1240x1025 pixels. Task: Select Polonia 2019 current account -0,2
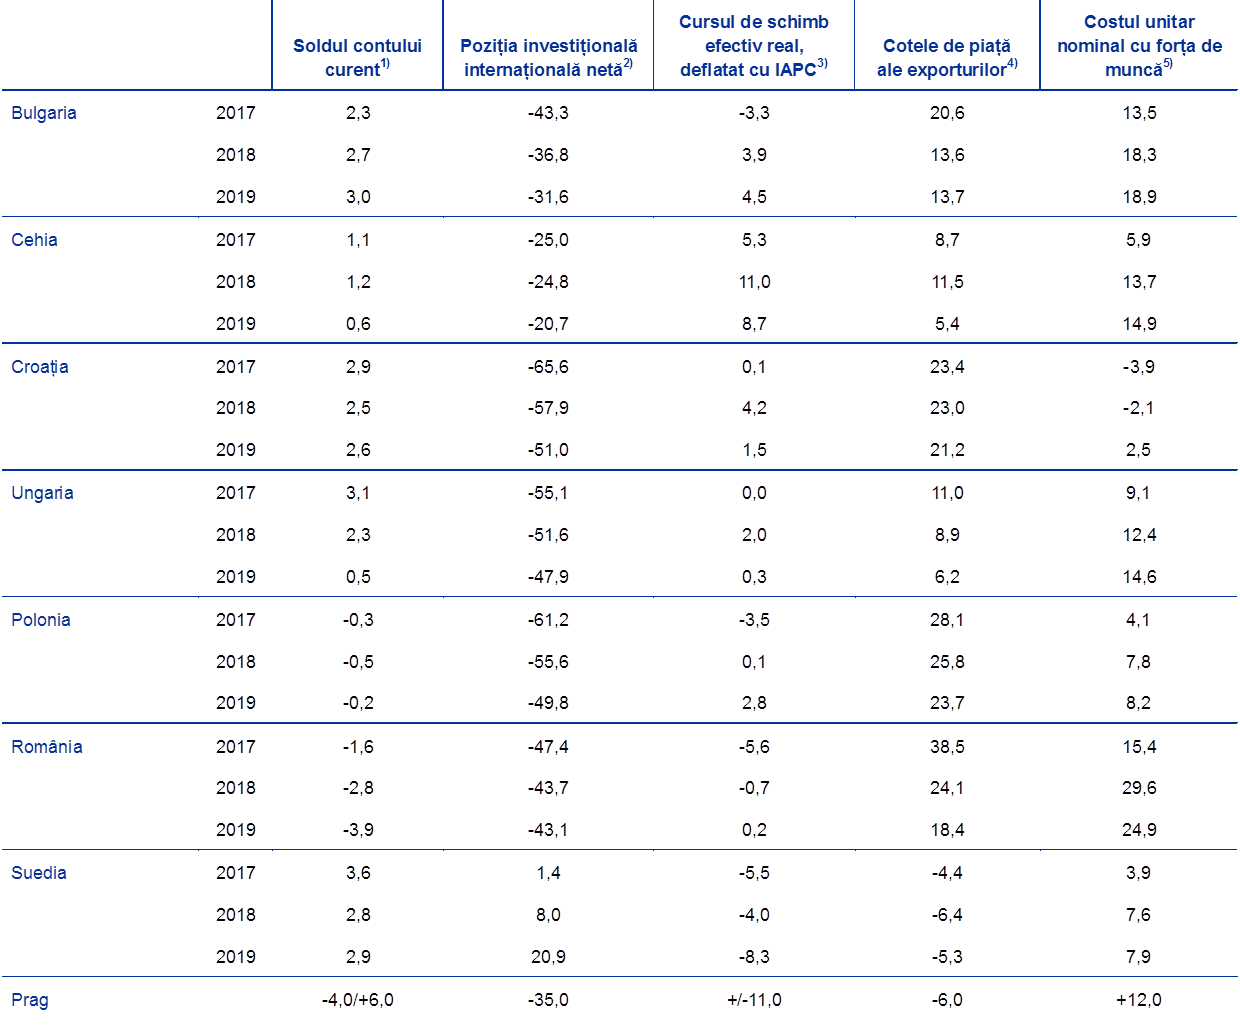coord(358,703)
